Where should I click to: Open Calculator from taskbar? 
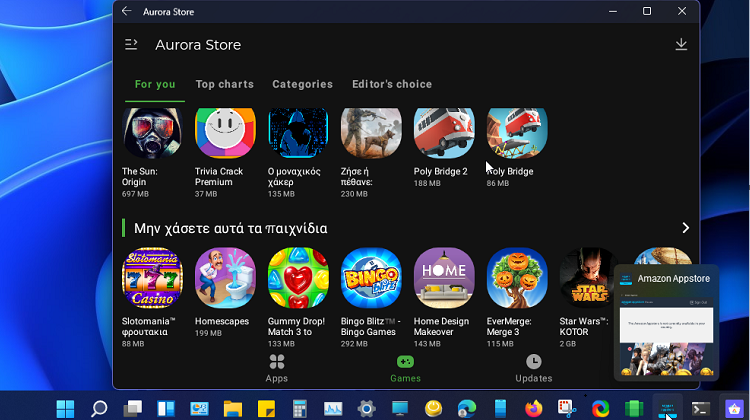tap(300, 409)
